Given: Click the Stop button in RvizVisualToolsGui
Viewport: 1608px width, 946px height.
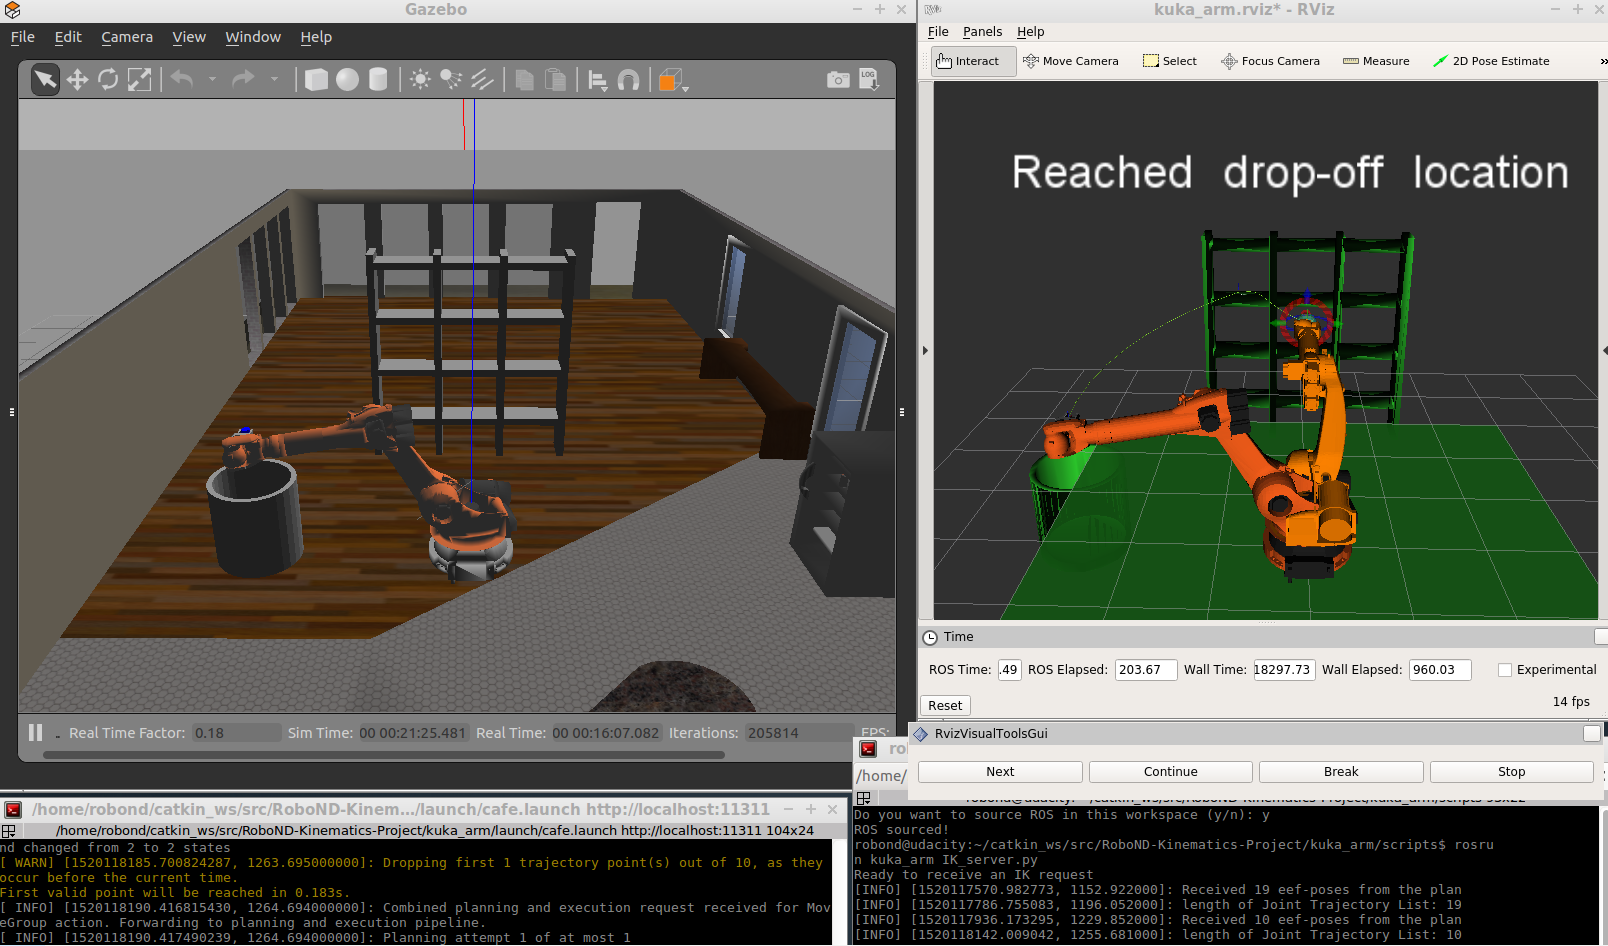Looking at the screenshot, I should pyautogui.click(x=1511, y=772).
